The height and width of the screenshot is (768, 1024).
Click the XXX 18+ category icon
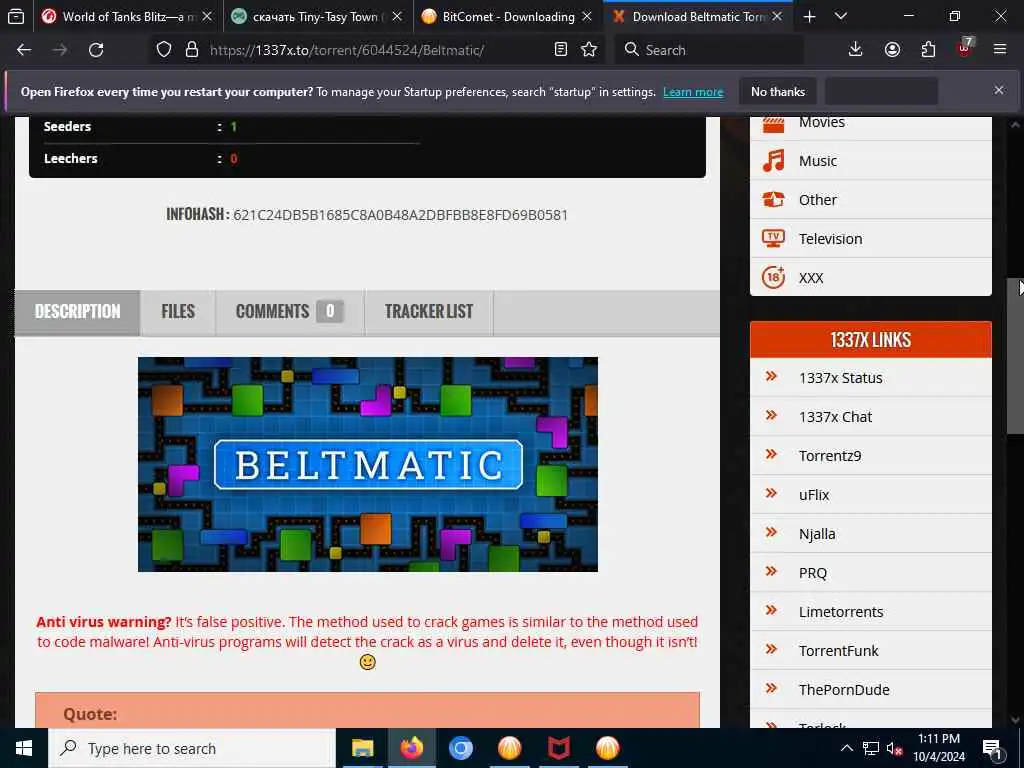(x=773, y=278)
